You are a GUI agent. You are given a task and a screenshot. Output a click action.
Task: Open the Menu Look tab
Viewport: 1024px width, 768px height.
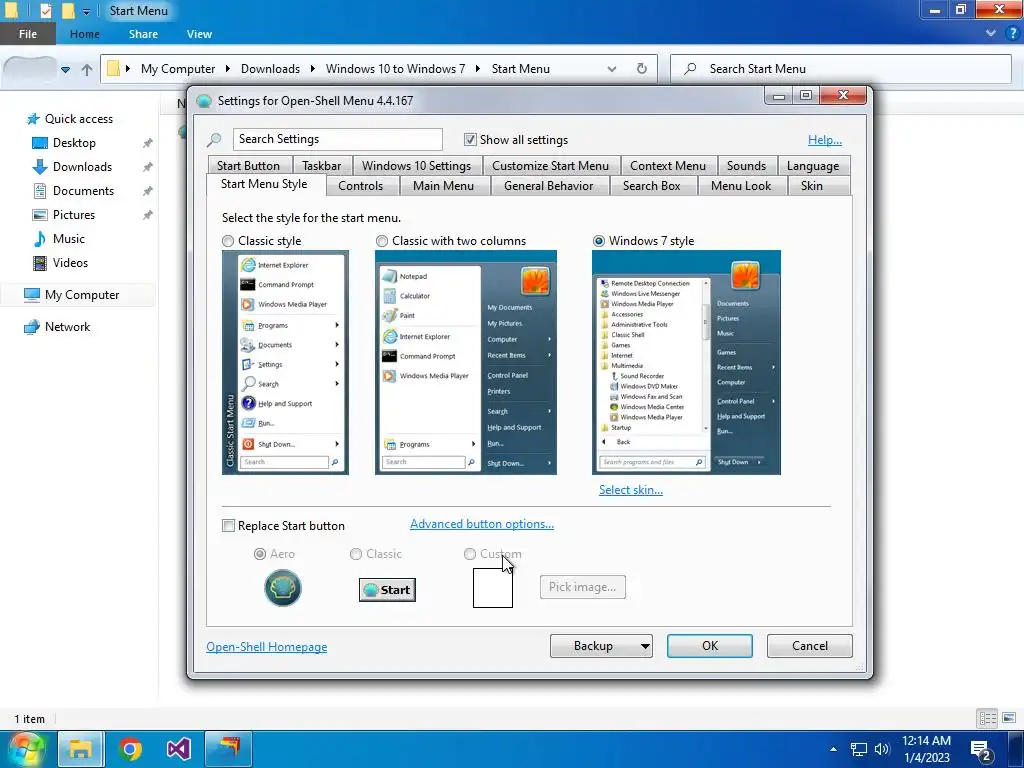741,186
